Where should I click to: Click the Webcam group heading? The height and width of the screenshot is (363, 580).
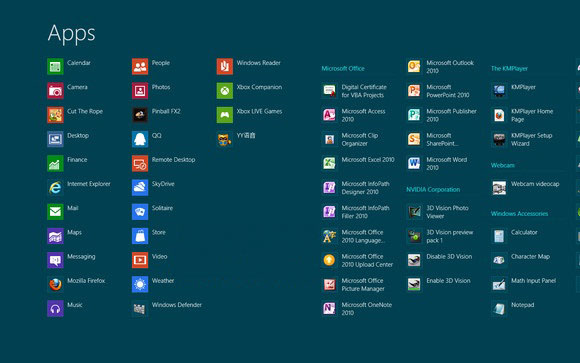coord(503,165)
